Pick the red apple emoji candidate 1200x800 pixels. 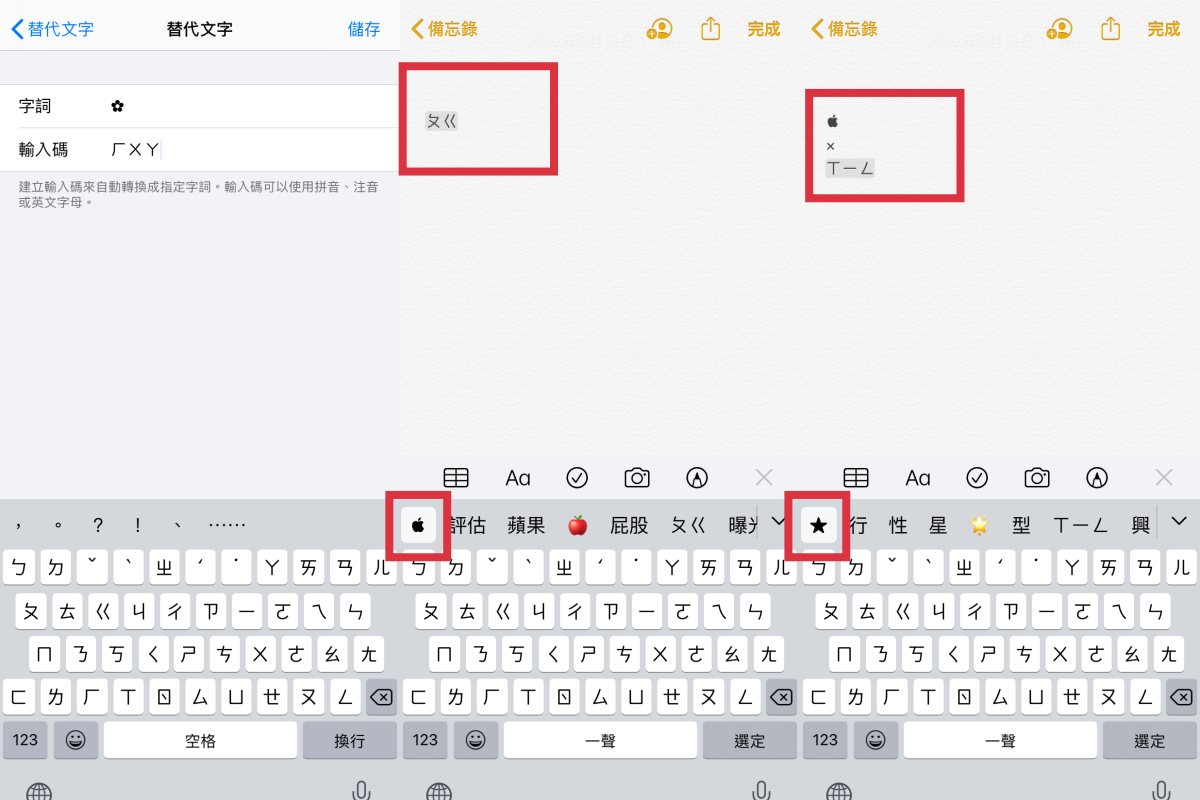(x=577, y=525)
